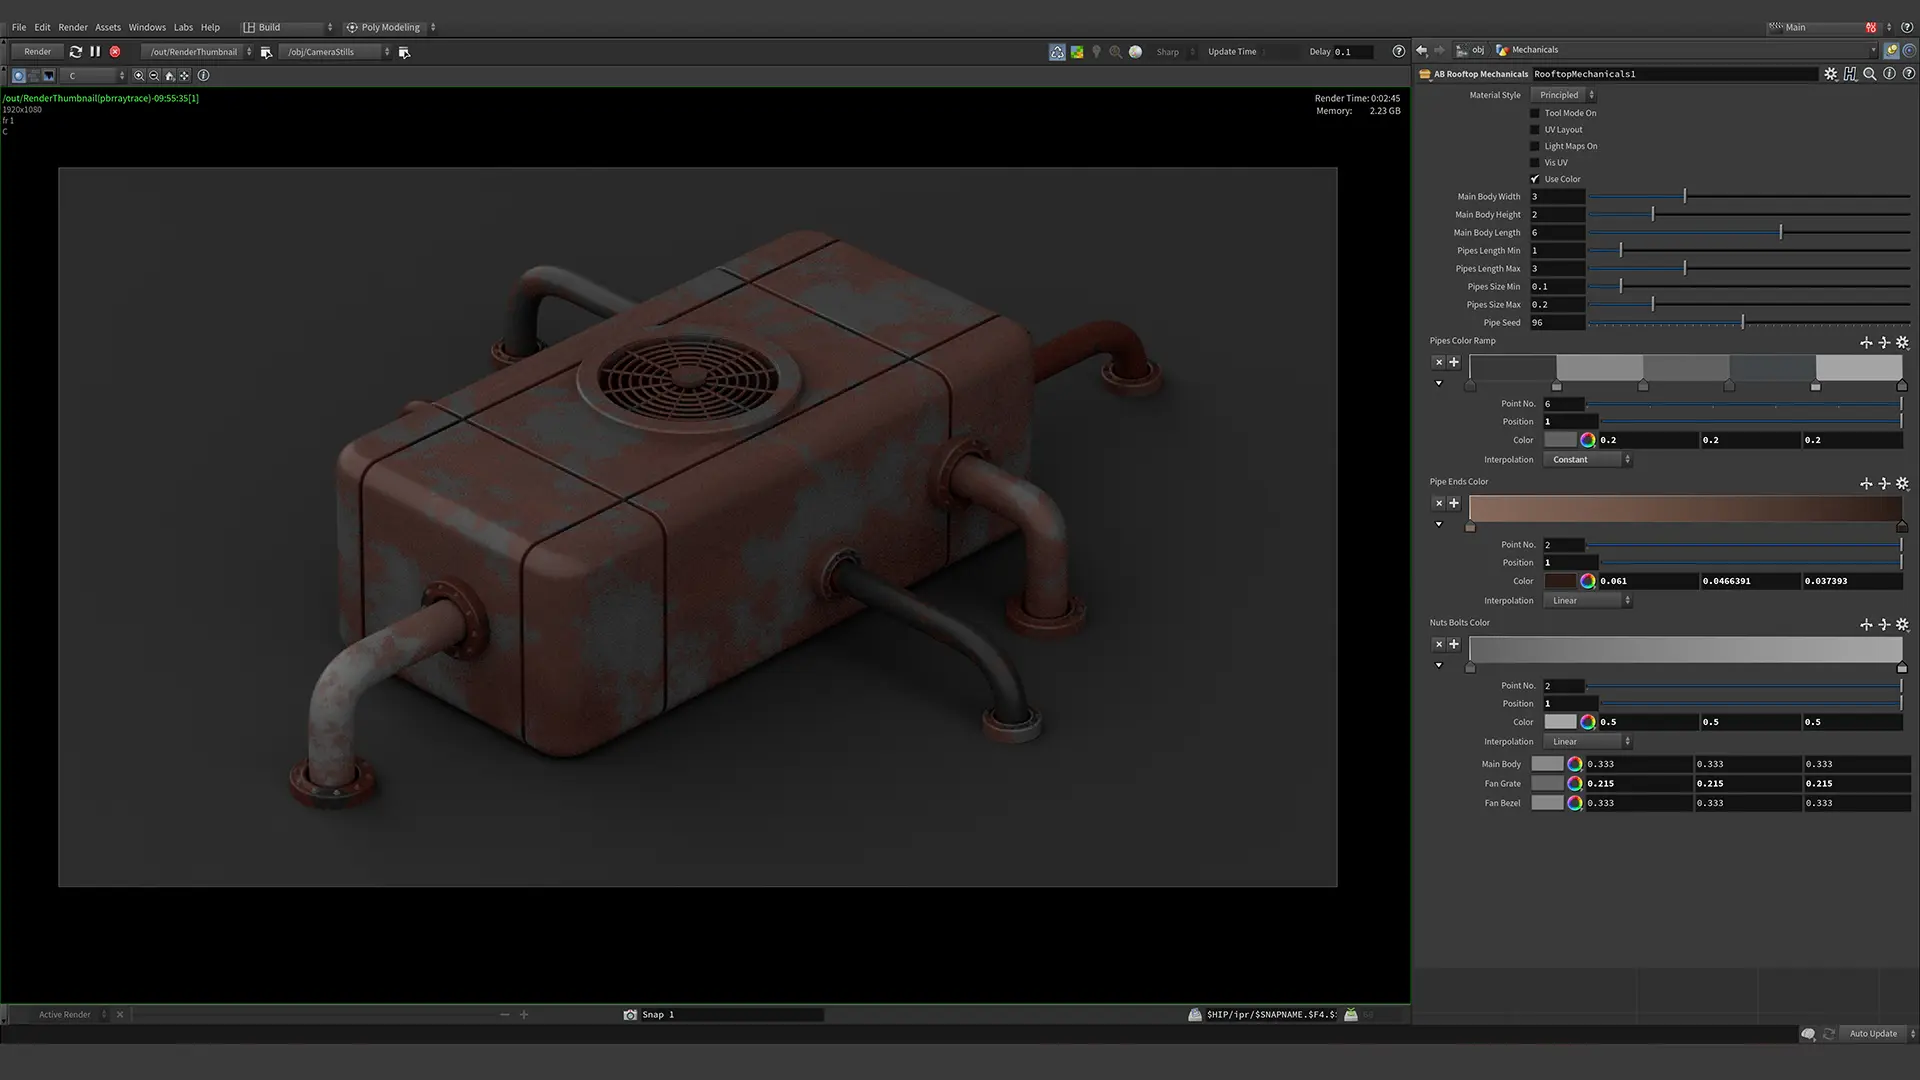Click the Render button in toolbar

(36, 50)
